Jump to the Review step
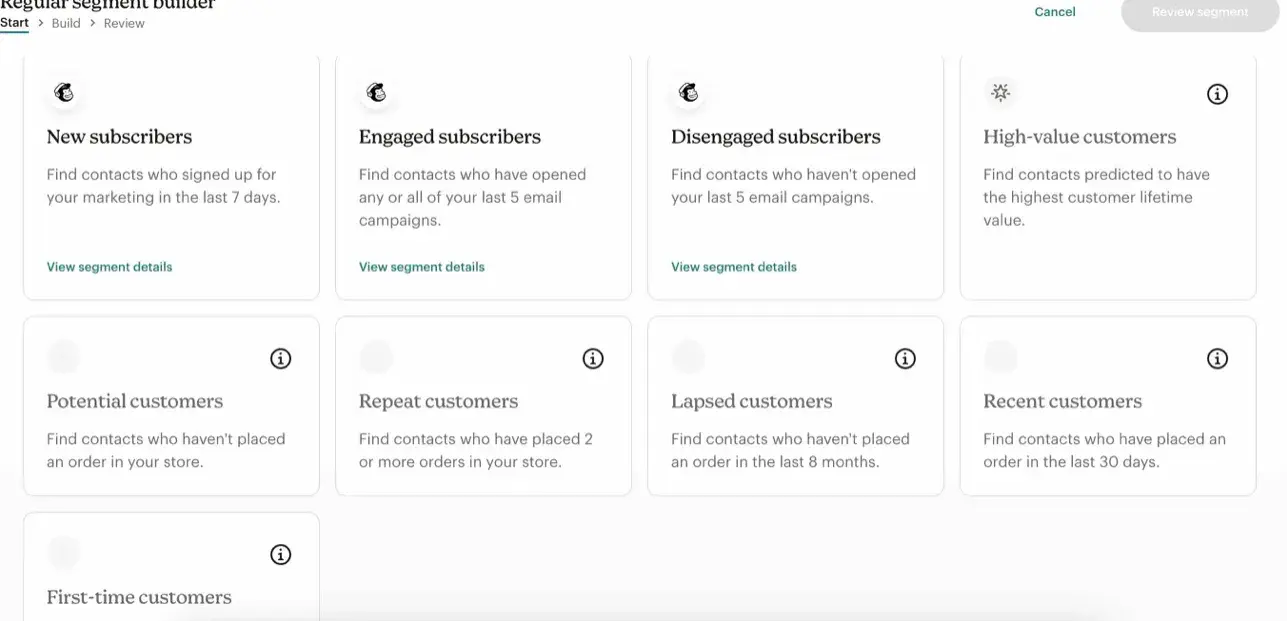This screenshot has height=621, width=1287. pos(124,23)
